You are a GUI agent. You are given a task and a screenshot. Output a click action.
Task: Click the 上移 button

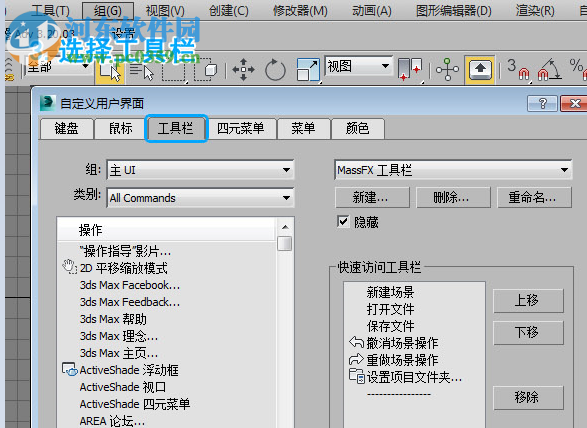pos(528,300)
